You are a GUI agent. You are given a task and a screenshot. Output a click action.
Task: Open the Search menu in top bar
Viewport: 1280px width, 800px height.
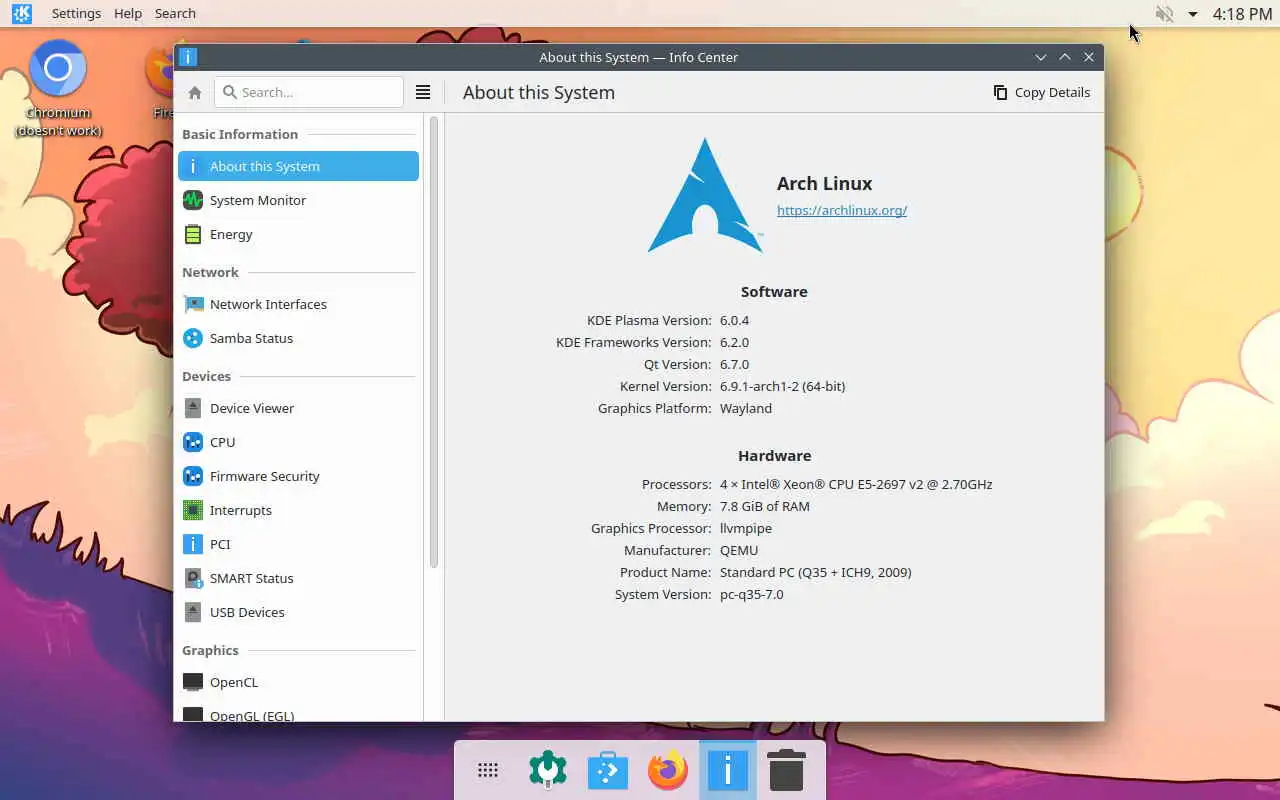[x=175, y=13]
